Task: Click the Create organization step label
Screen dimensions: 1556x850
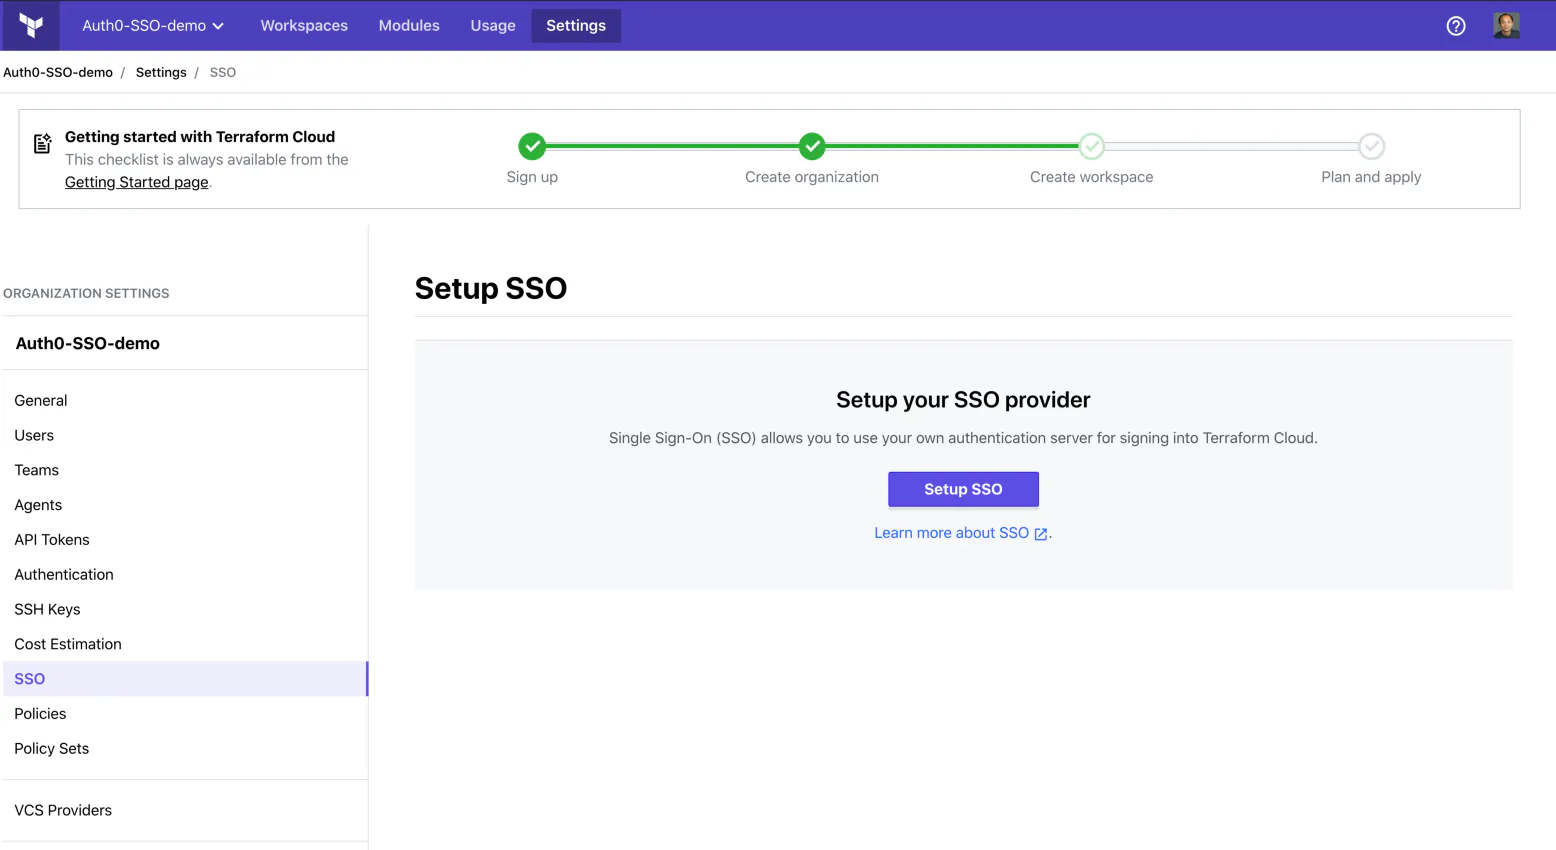Action: pyautogui.click(x=812, y=177)
